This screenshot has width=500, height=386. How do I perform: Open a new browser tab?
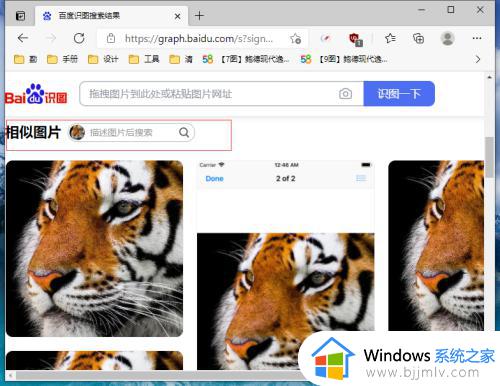click(199, 16)
